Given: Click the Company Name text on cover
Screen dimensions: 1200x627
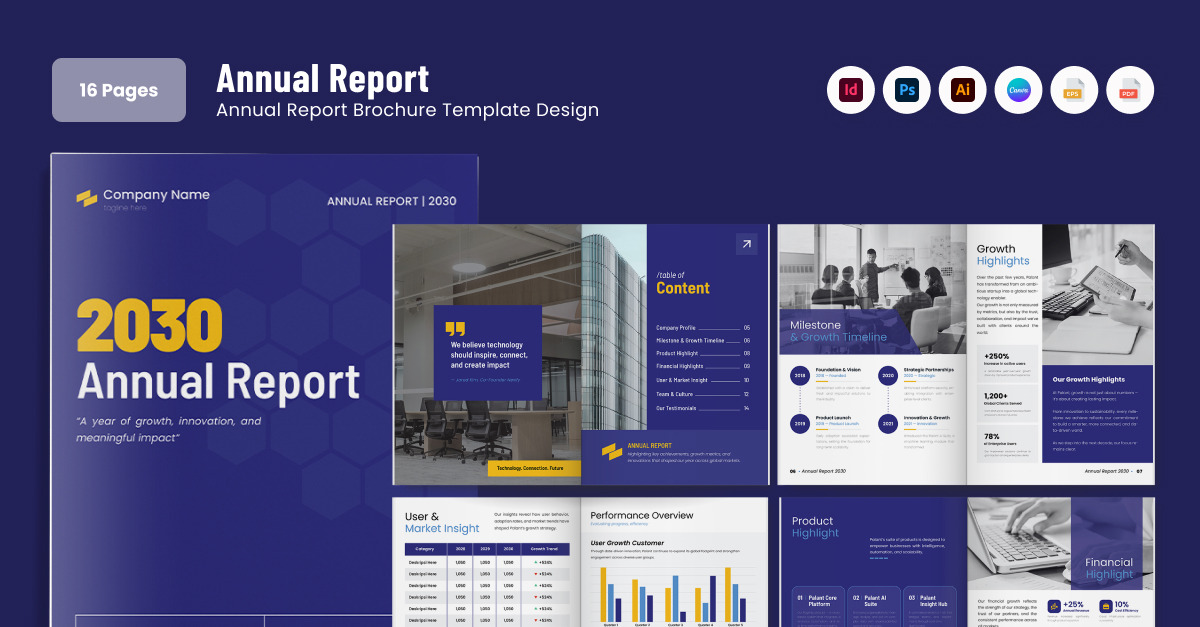Looking at the screenshot, I should [157, 195].
